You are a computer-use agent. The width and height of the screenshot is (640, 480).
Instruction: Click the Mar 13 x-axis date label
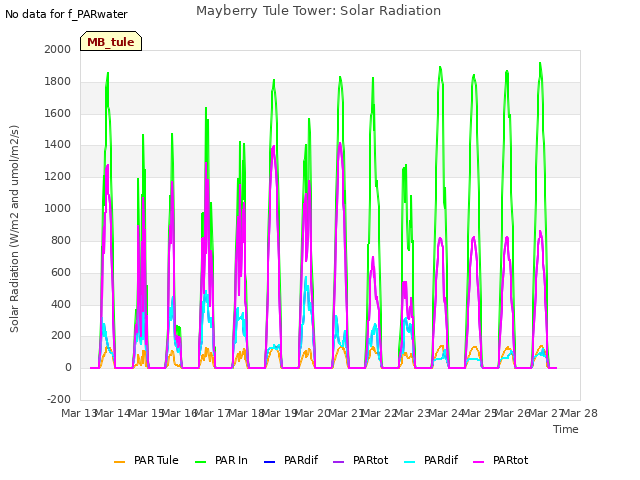[x=79, y=413]
